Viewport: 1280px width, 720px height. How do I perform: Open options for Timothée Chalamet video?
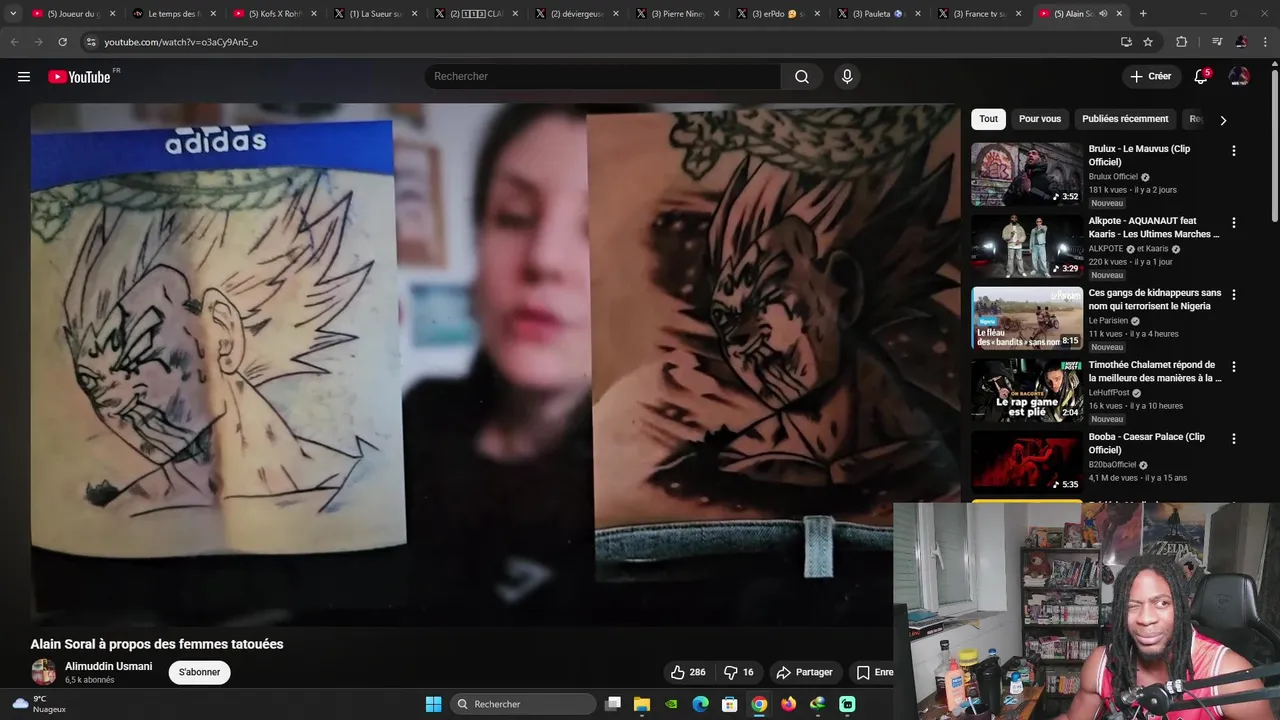coord(1233,367)
